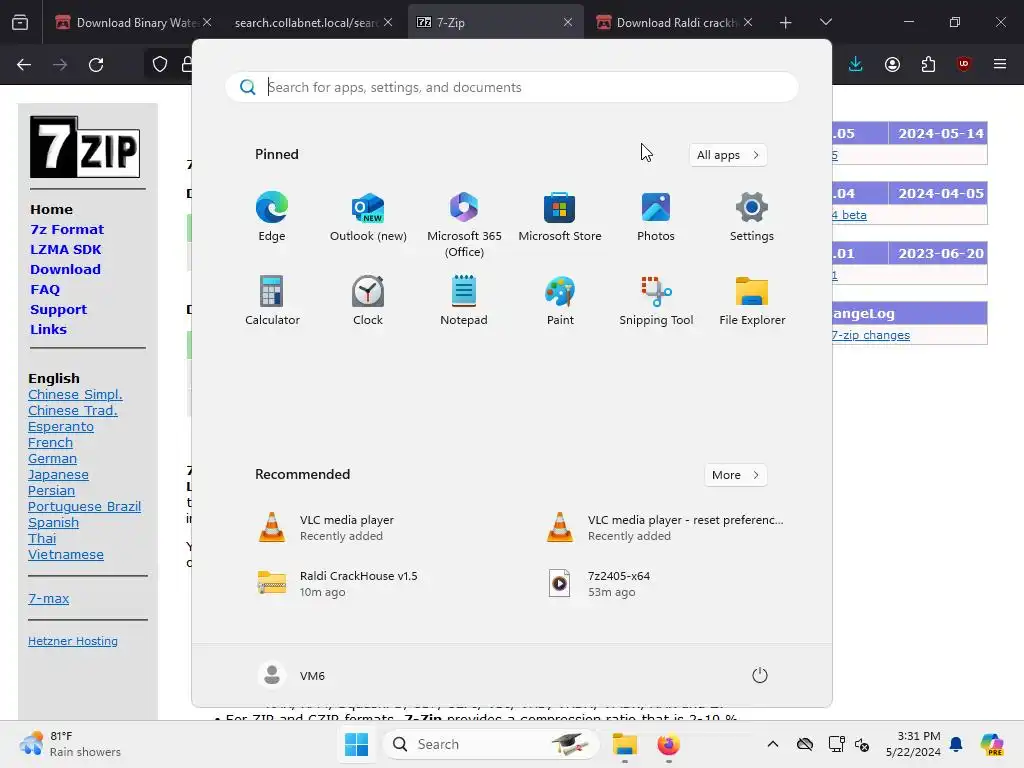This screenshot has height=768, width=1024.
Task: Launch the Photos app
Action: [656, 217]
